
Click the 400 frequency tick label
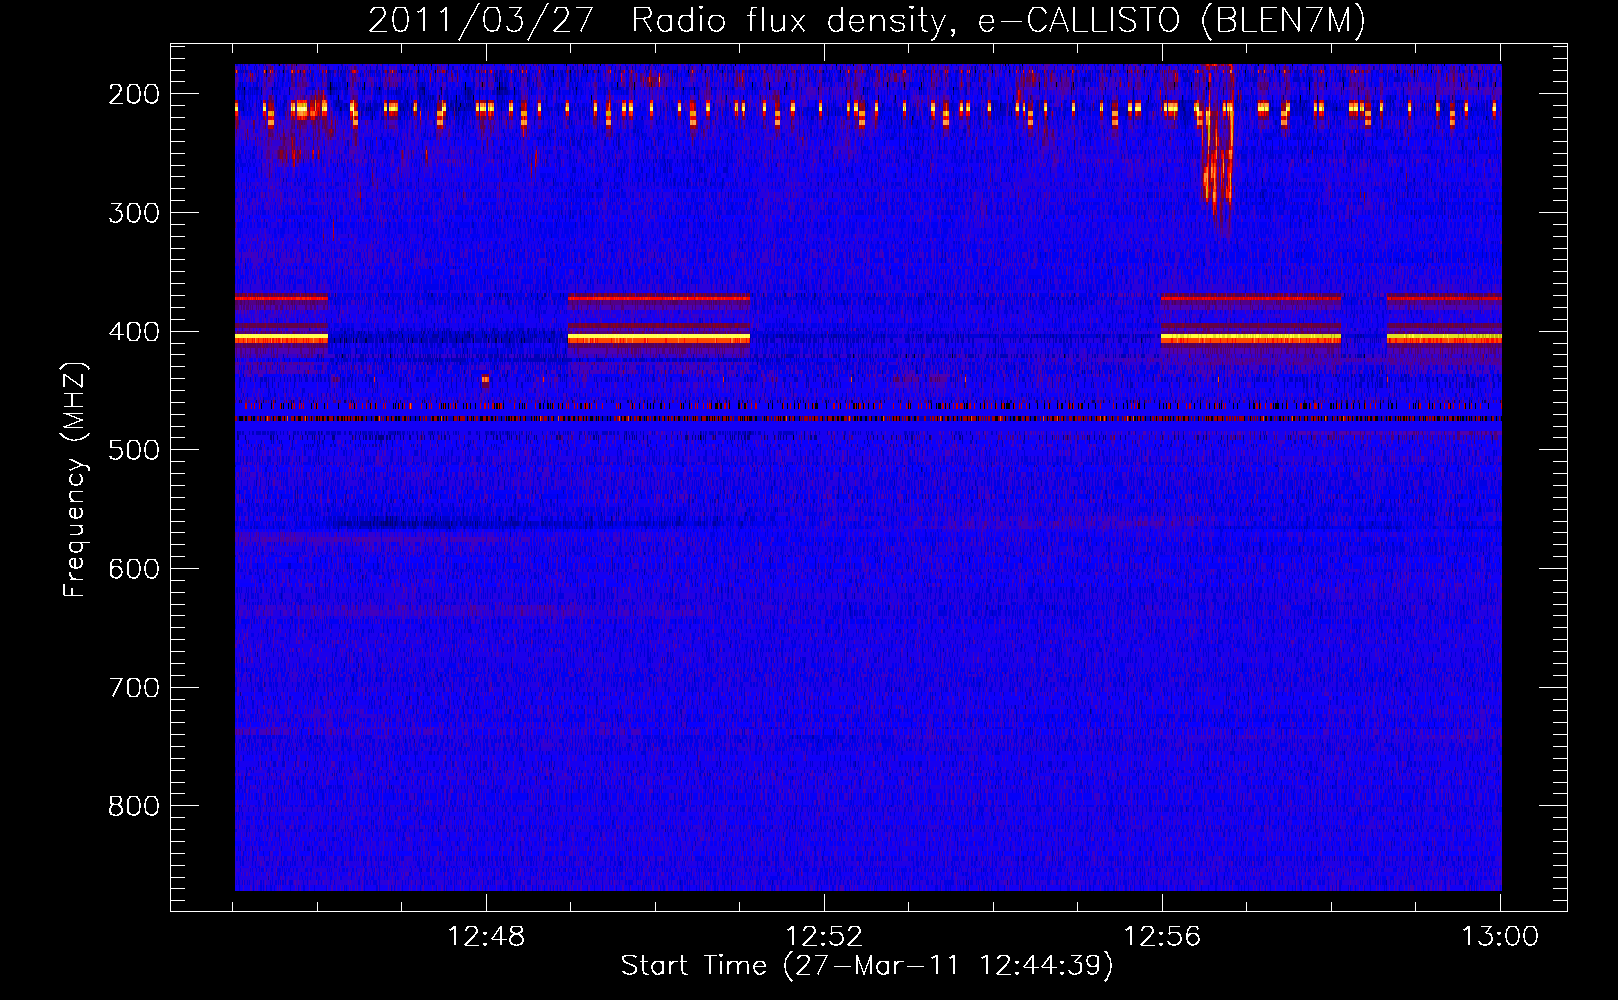134,332
